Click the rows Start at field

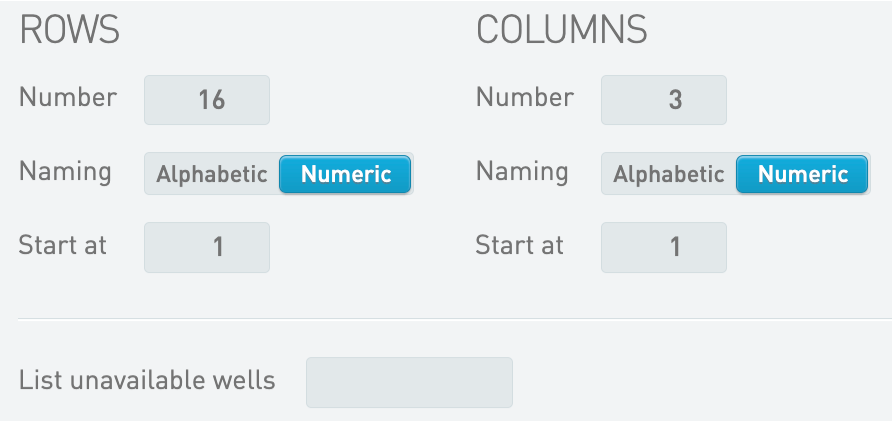[207, 247]
